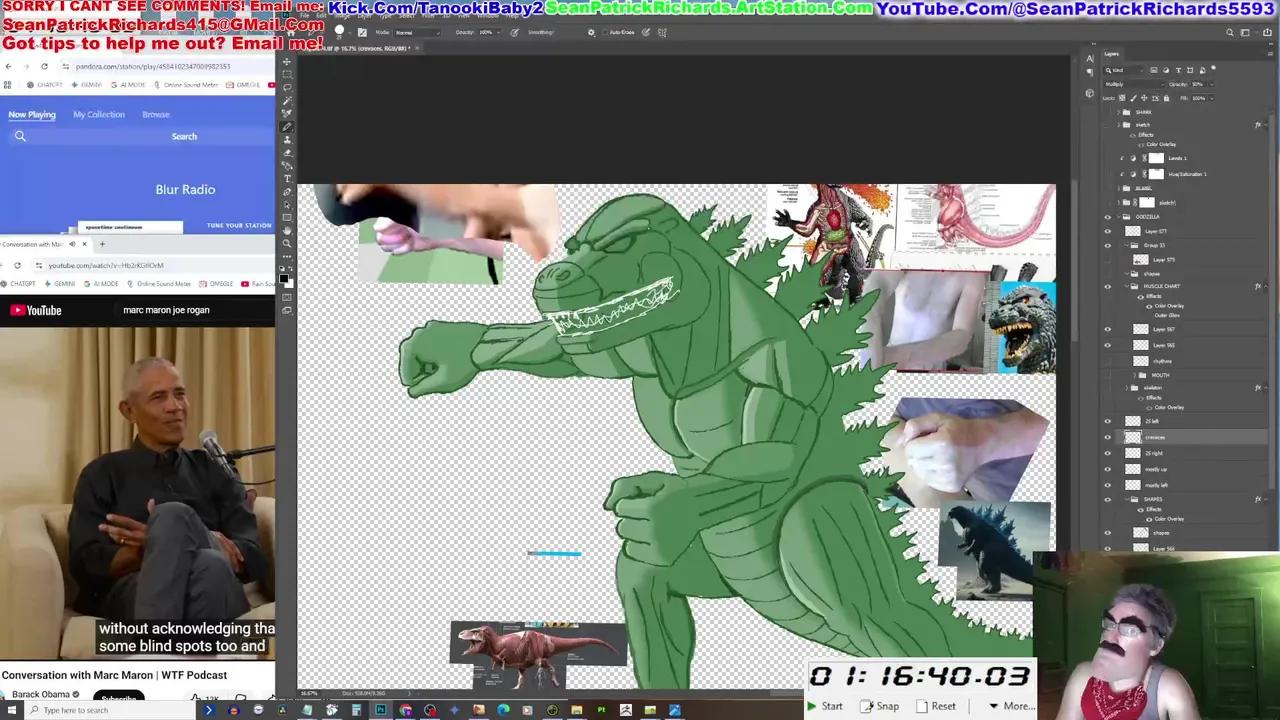Open Browse tab in Pandora
Image resolution: width=1280 pixels, height=720 pixels.
[156, 114]
